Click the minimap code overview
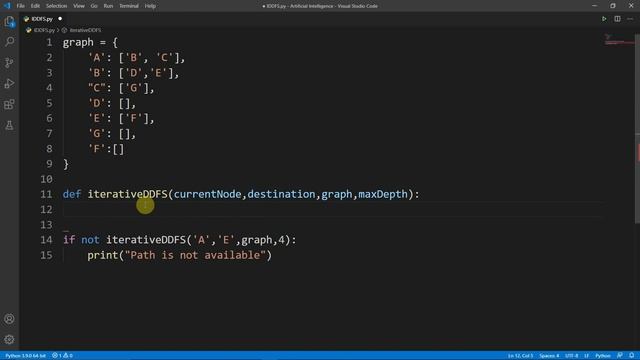This screenshot has height=360, width=640. [x=619, y=40]
